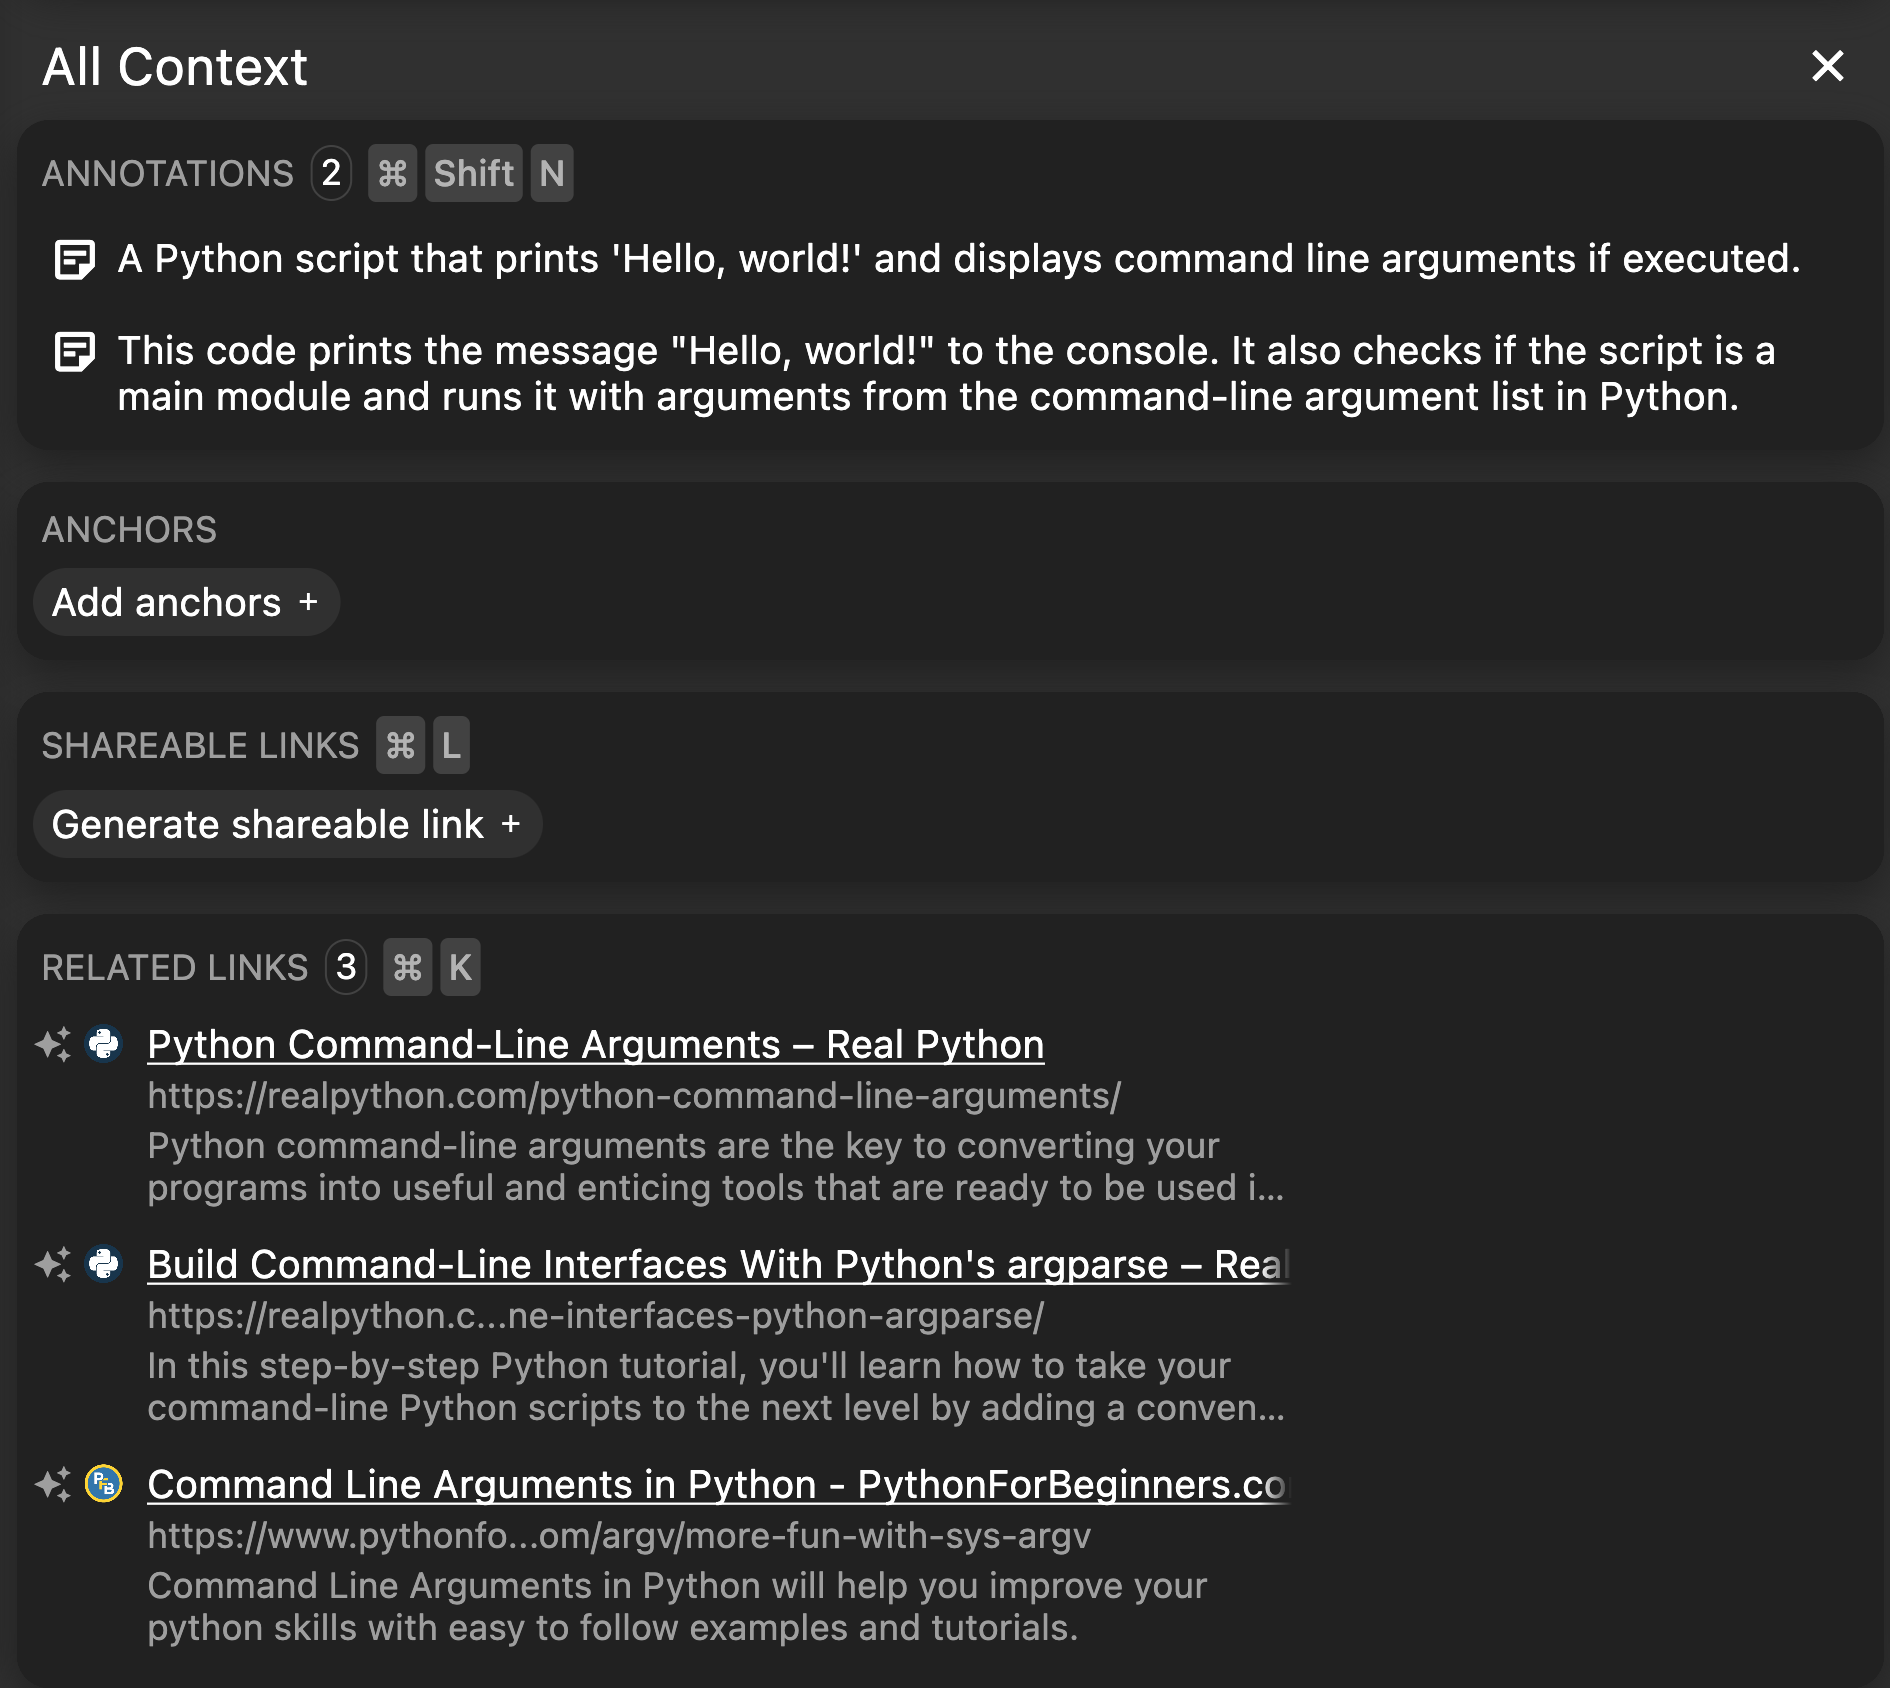Click description 'Command Line Arguments in Python will help'
1890x1688 pixels.
[x=677, y=1606]
